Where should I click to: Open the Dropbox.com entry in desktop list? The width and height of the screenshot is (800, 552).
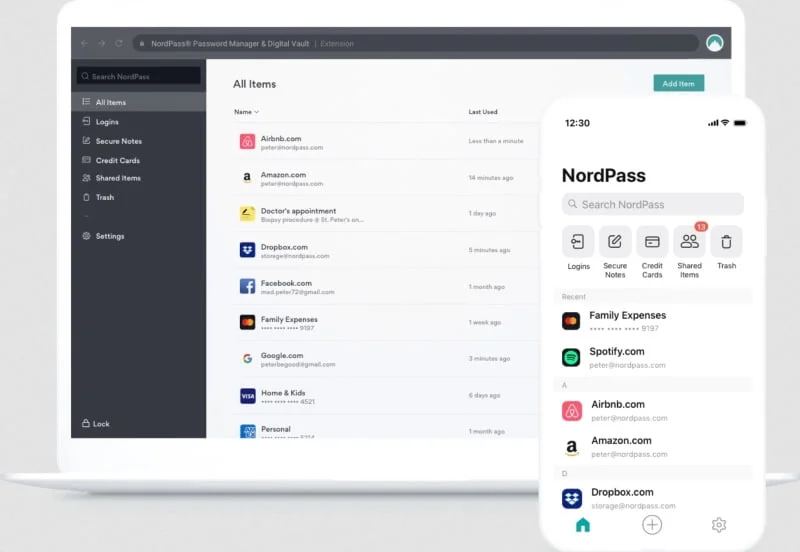[387, 250]
